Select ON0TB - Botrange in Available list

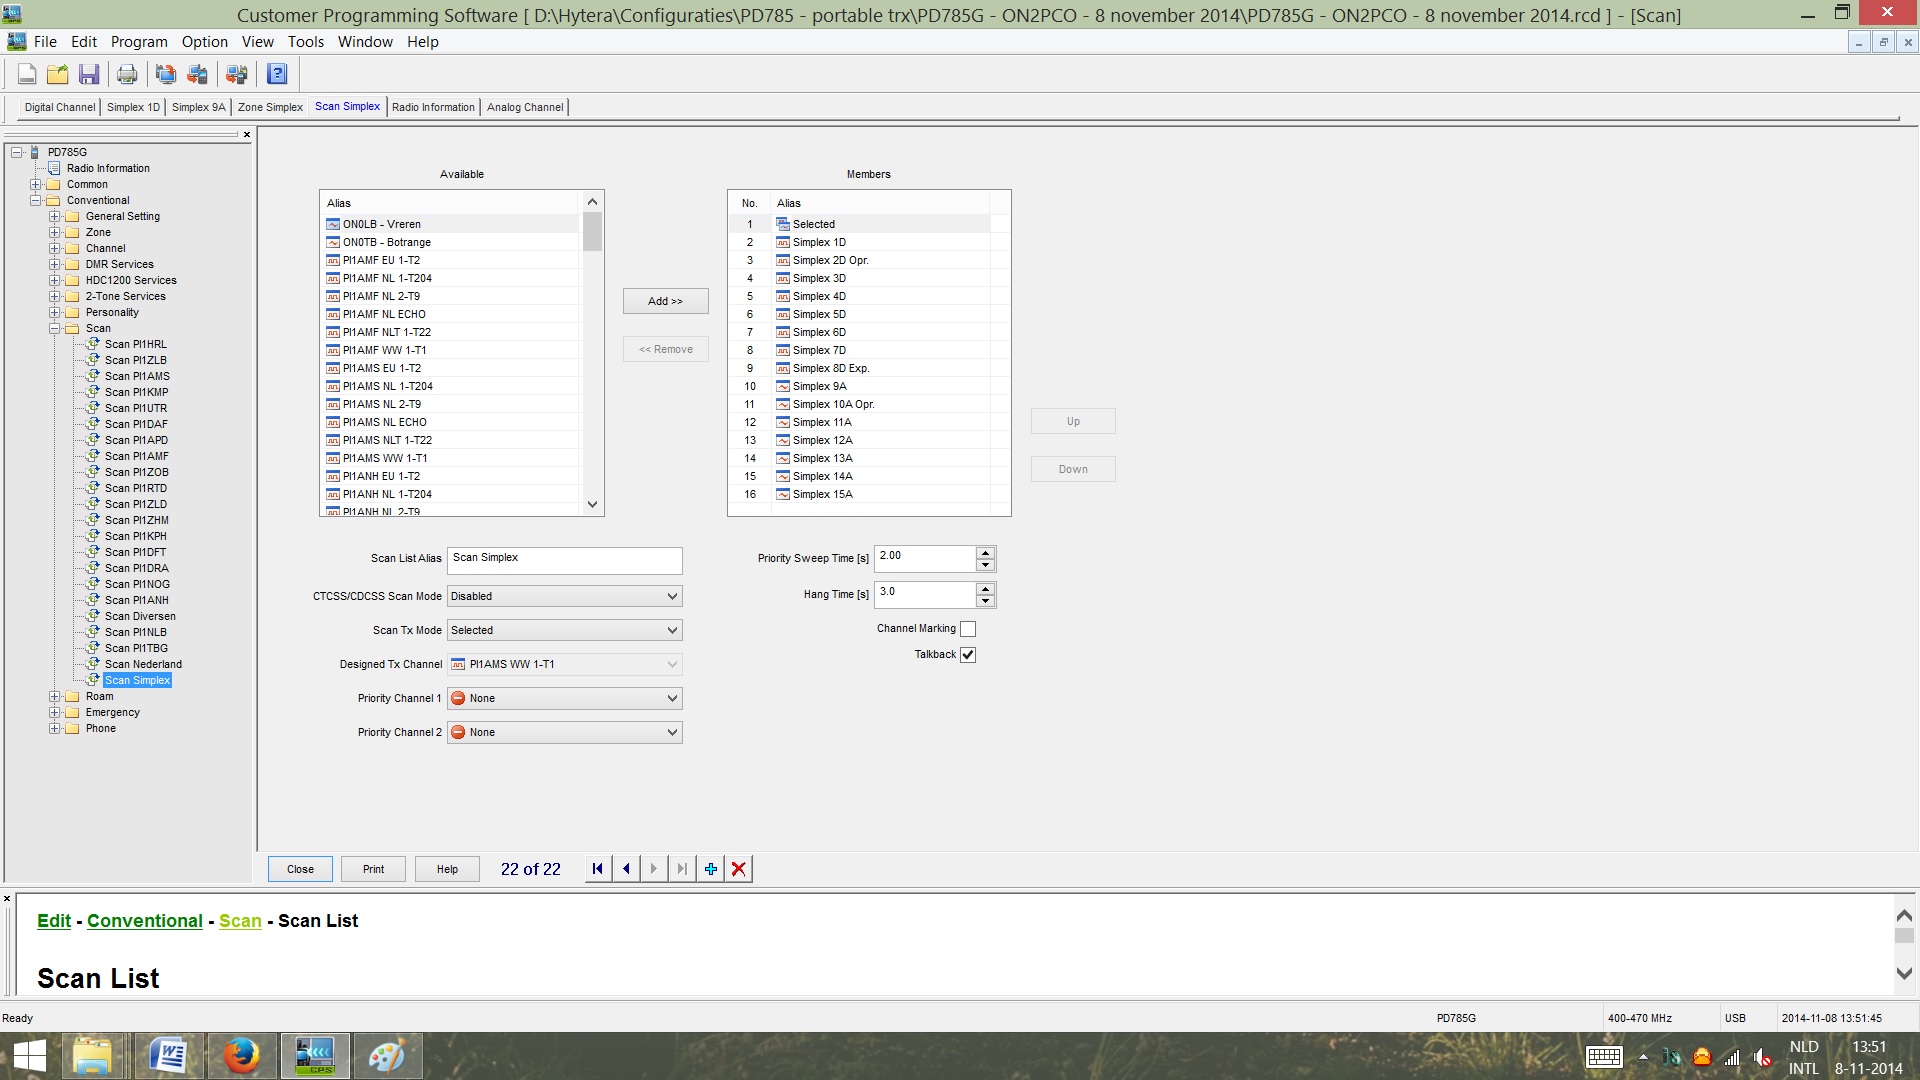[x=452, y=242]
